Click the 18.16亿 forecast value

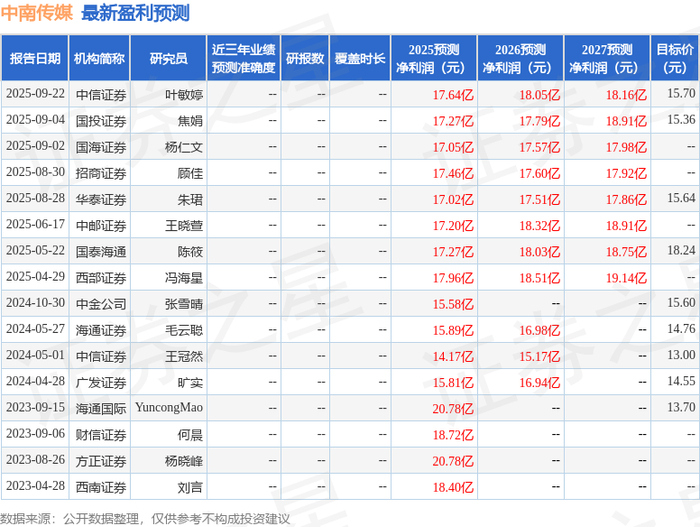coord(626,95)
